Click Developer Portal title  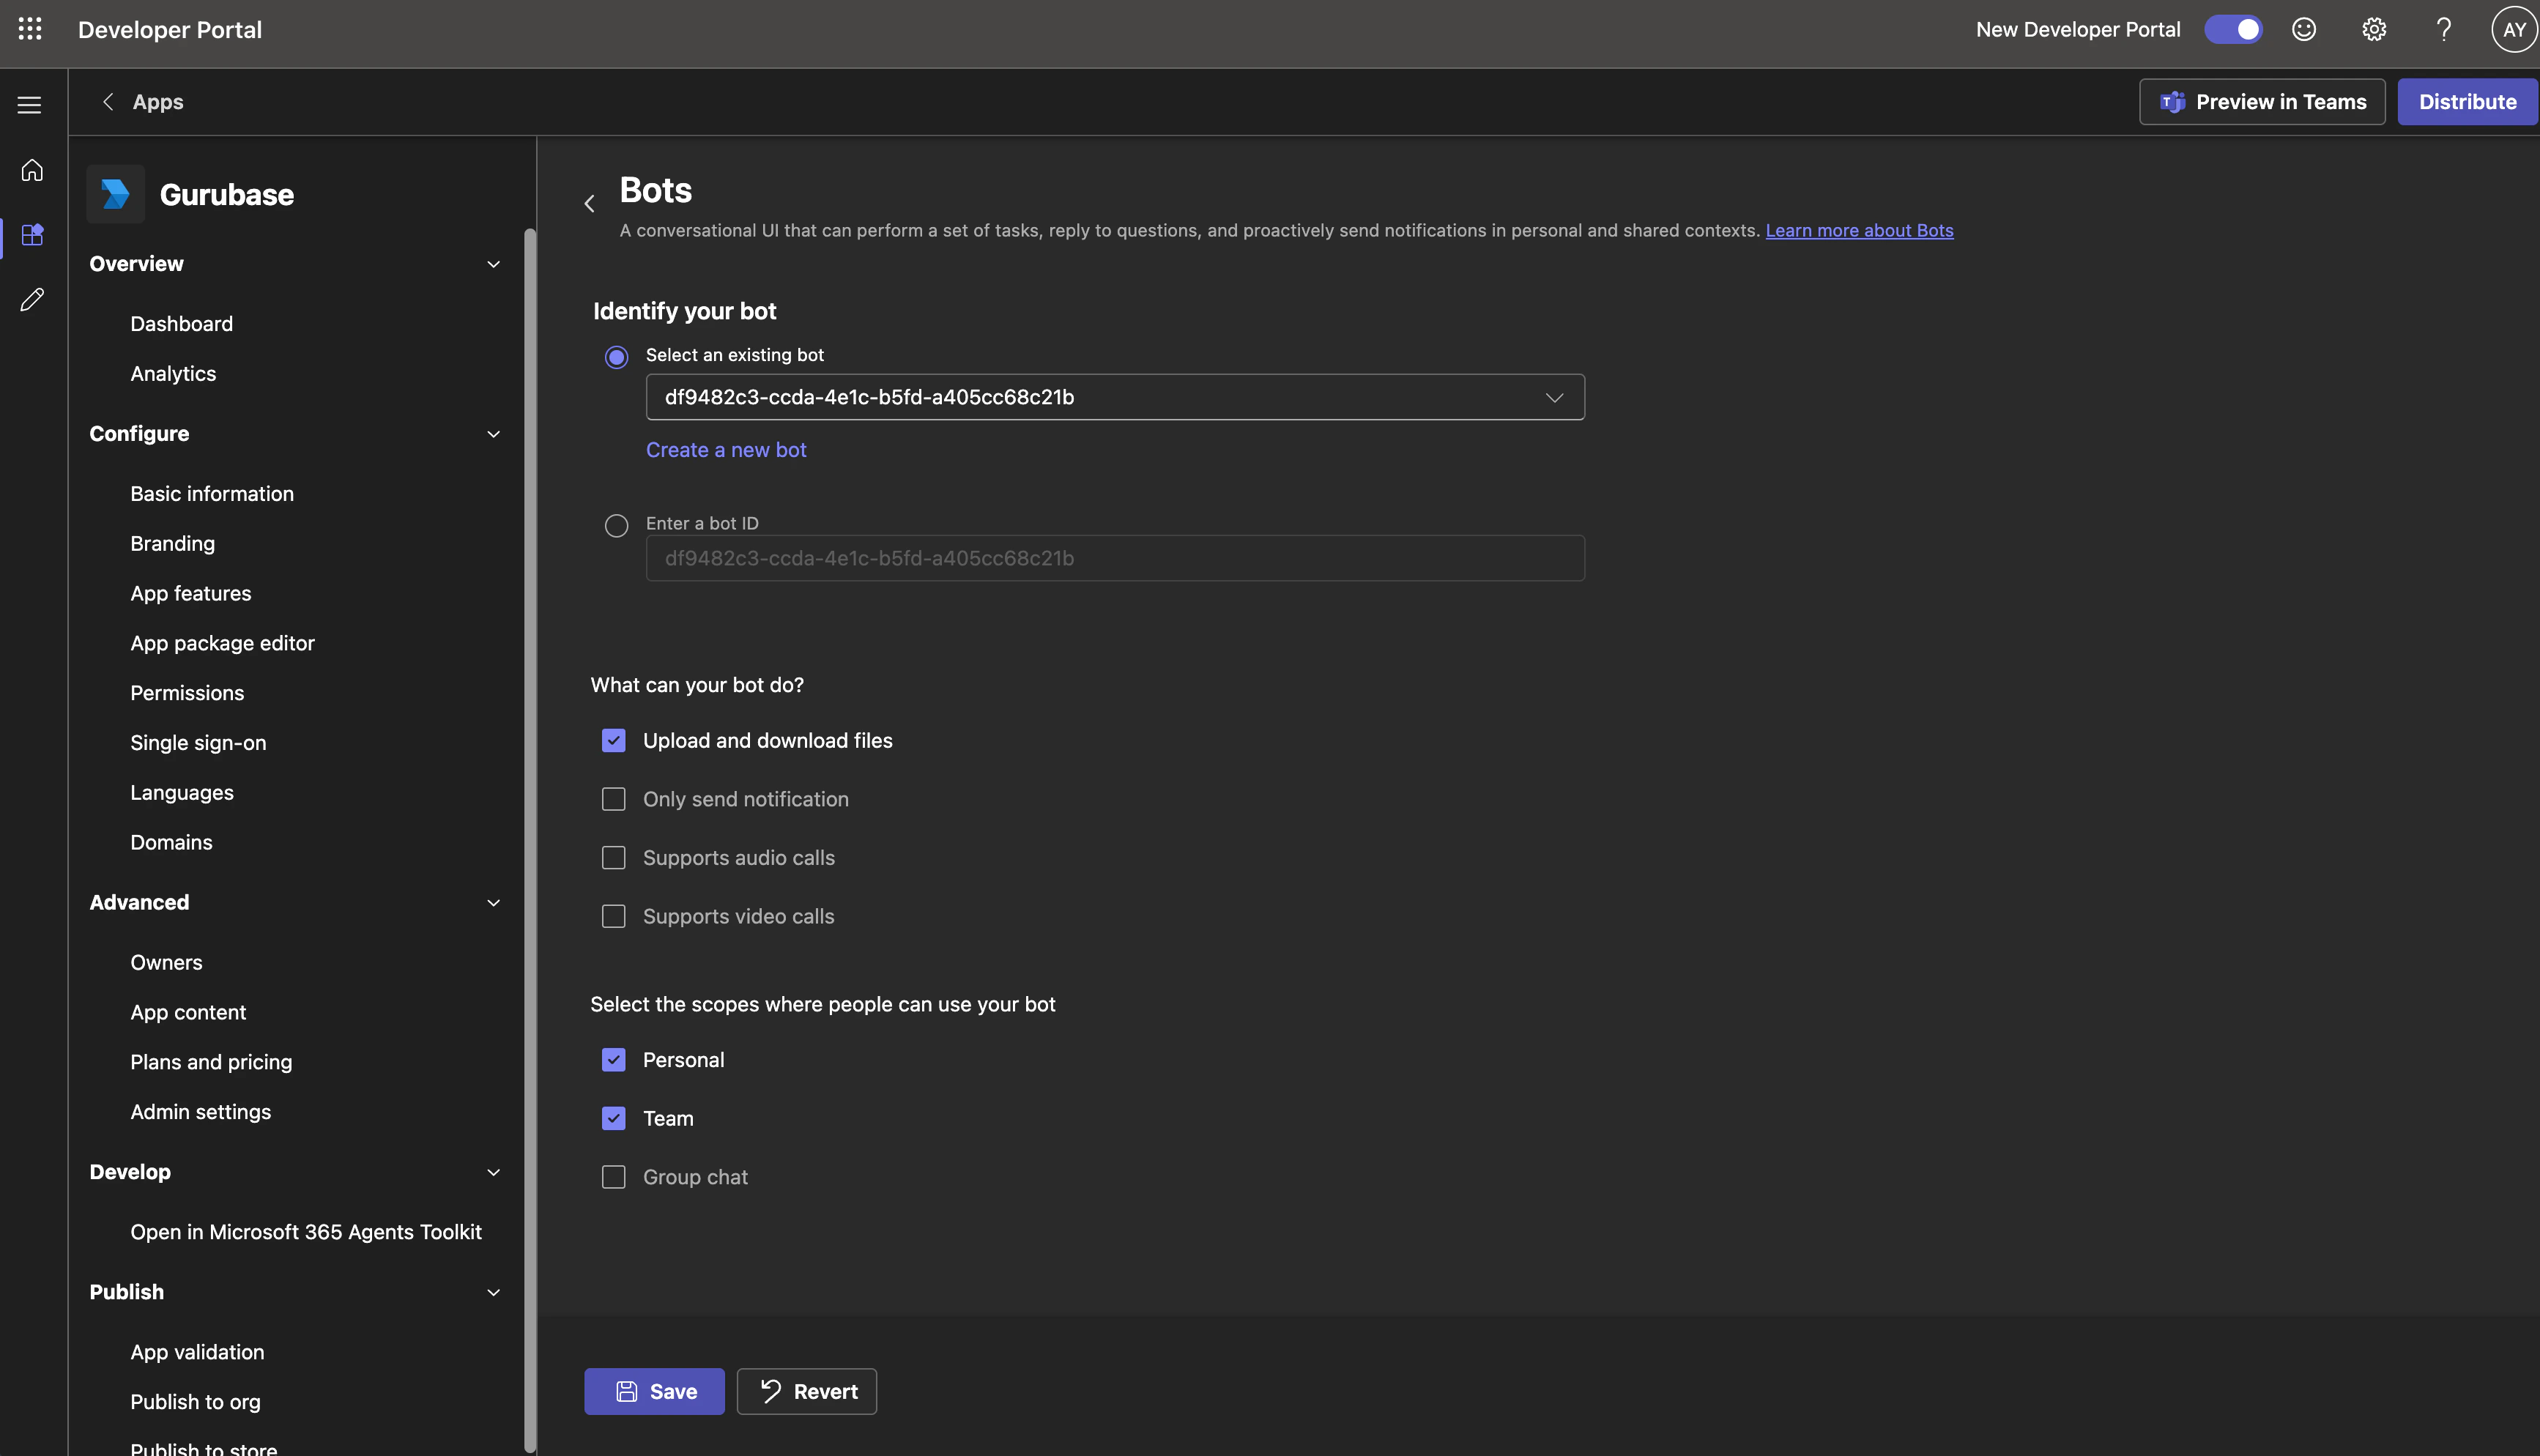170,29
